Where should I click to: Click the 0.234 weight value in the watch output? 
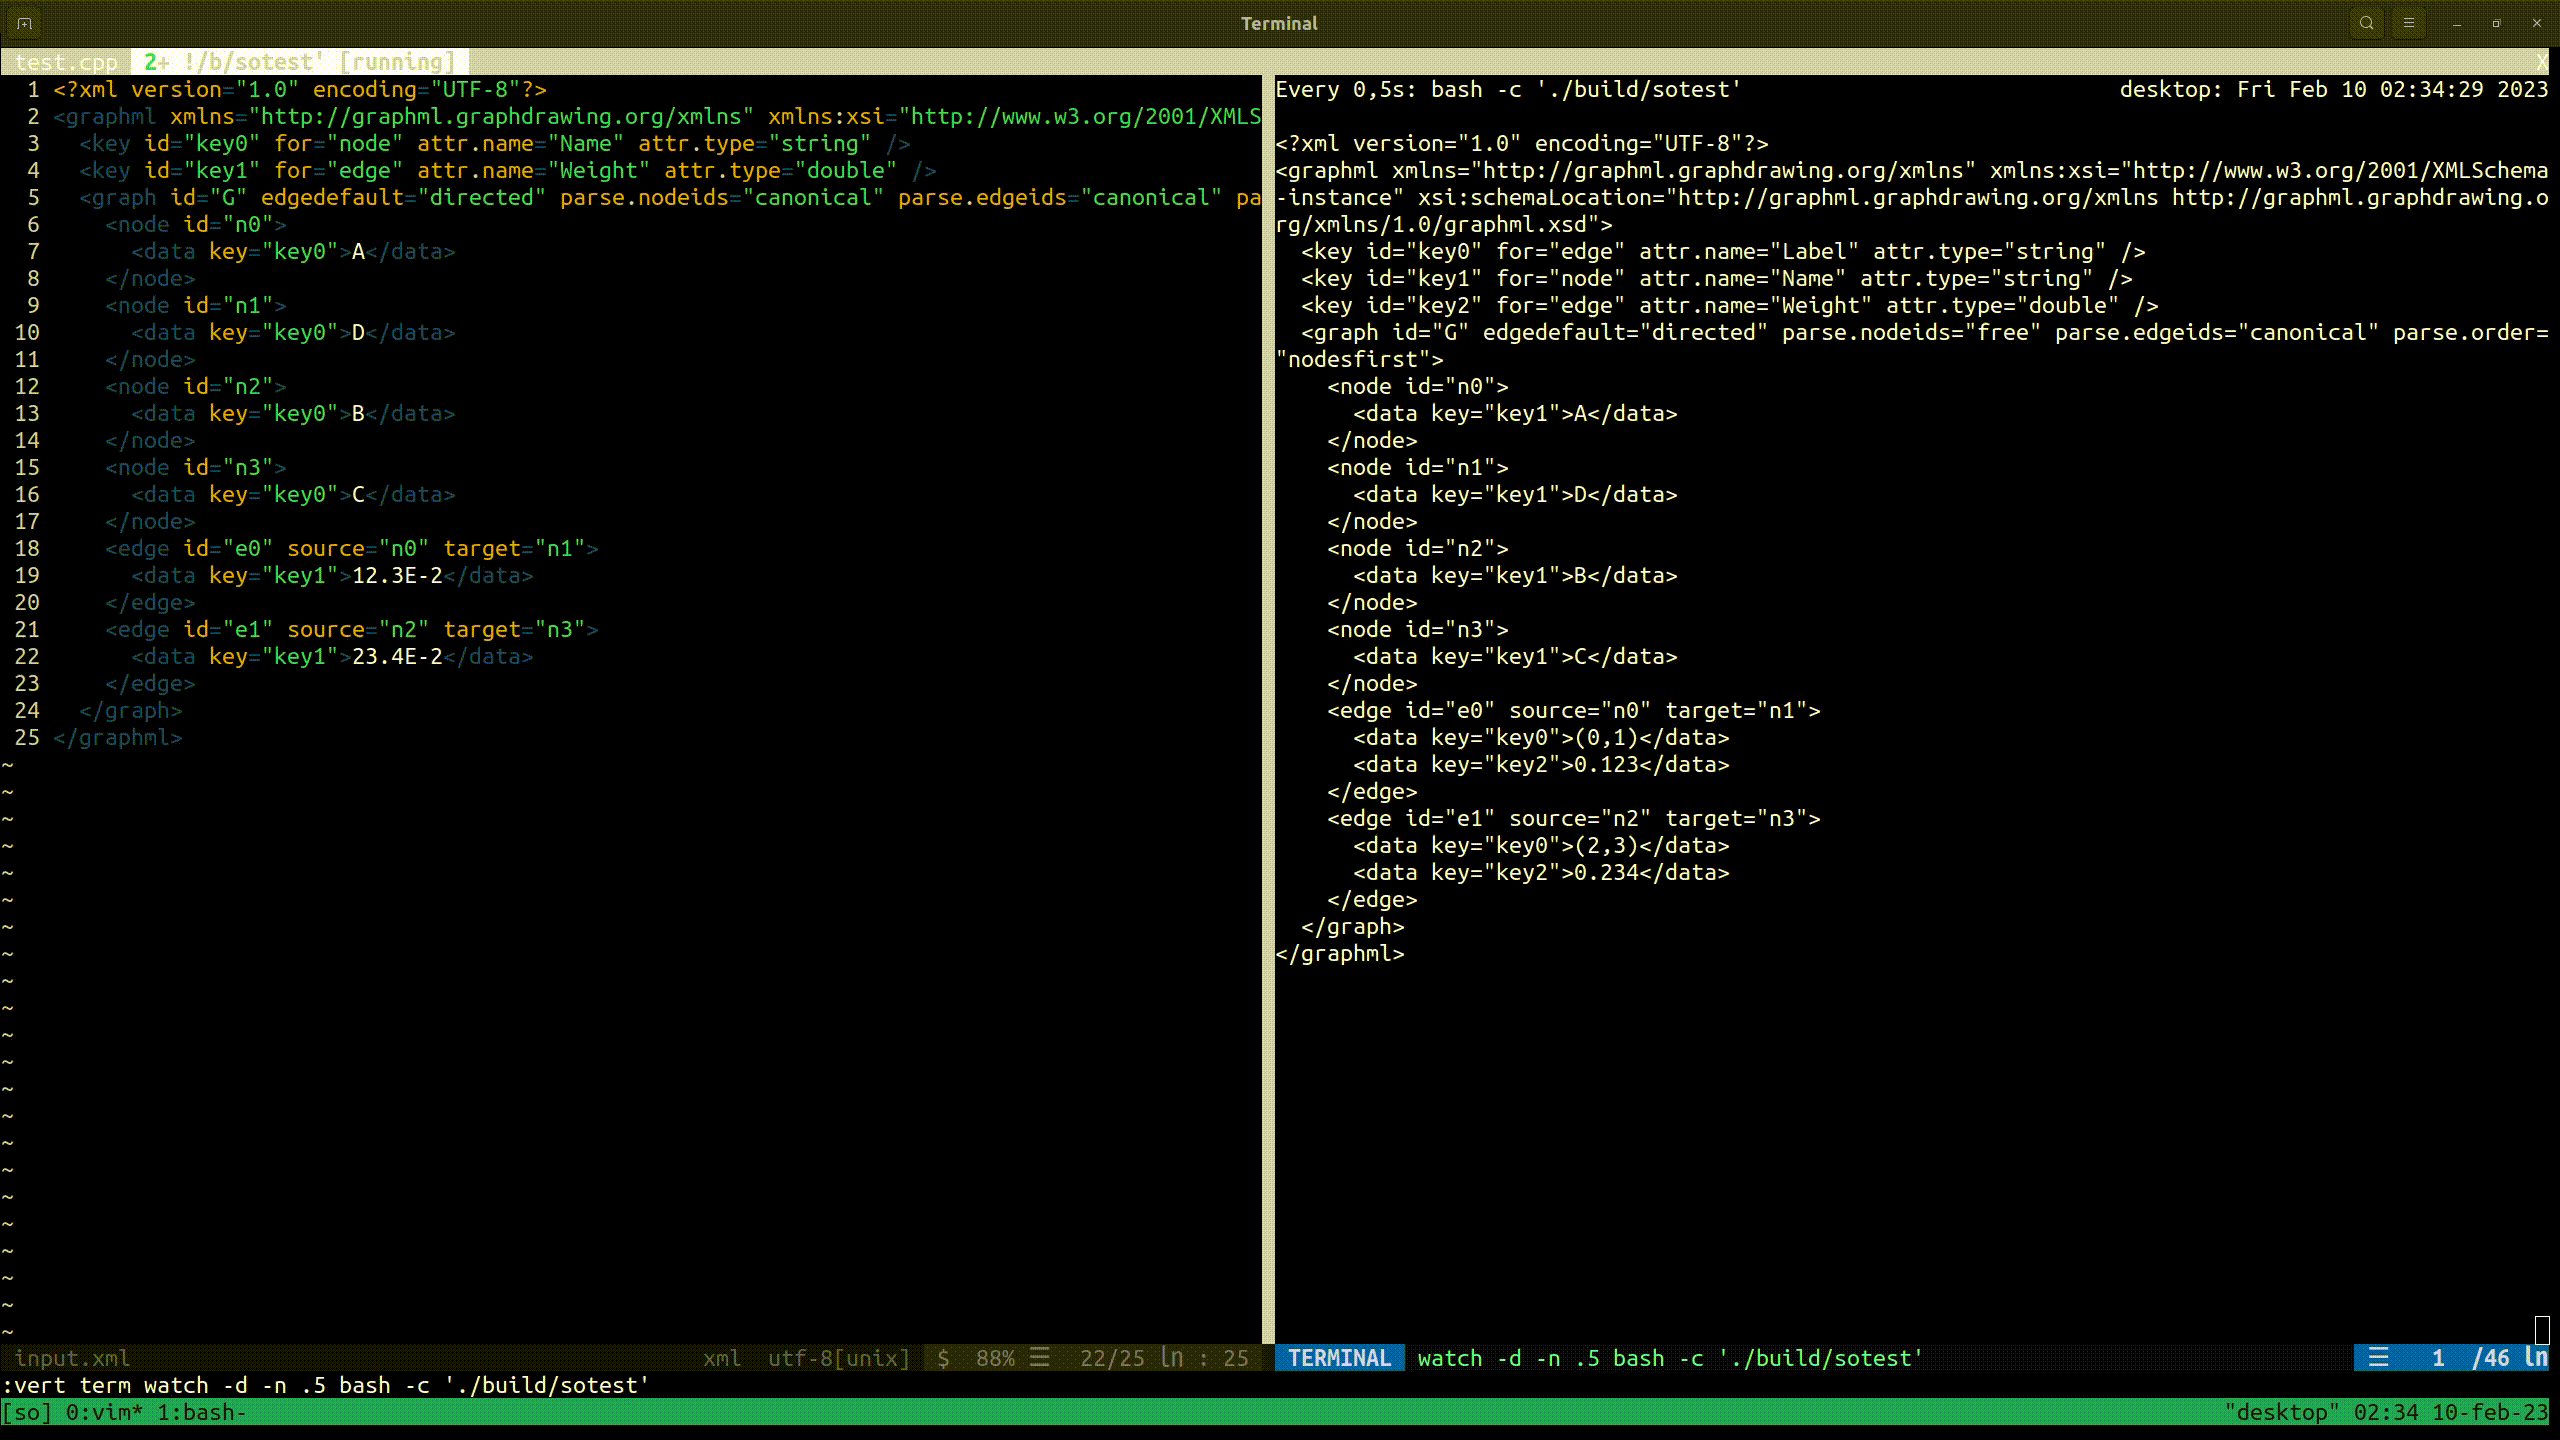click(1606, 872)
